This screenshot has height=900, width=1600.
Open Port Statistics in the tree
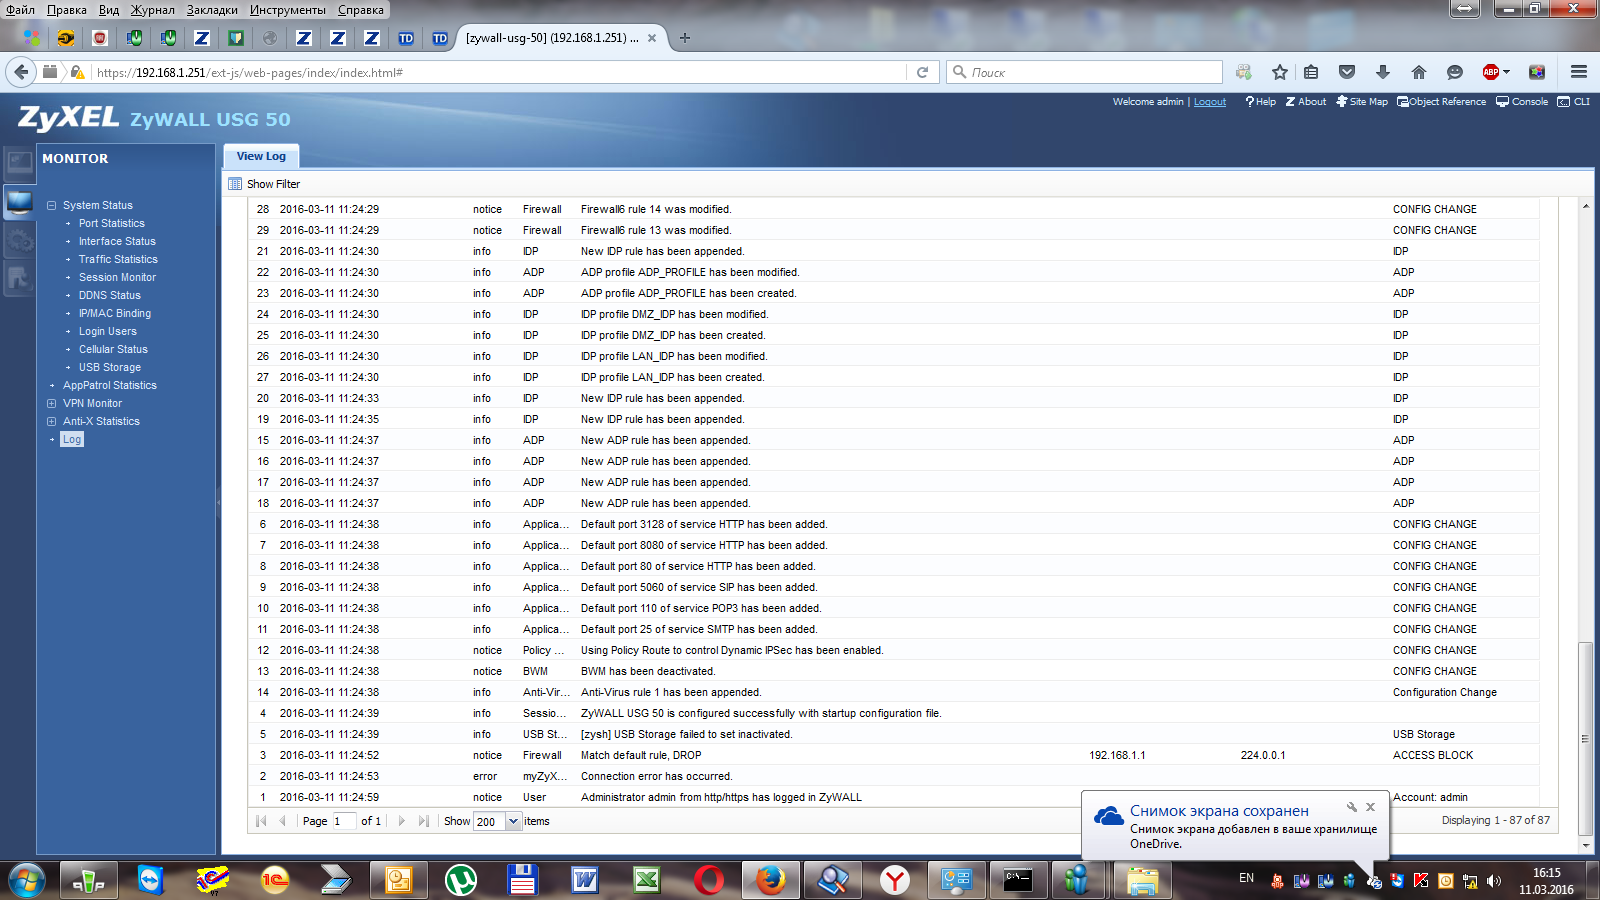point(112,223)
